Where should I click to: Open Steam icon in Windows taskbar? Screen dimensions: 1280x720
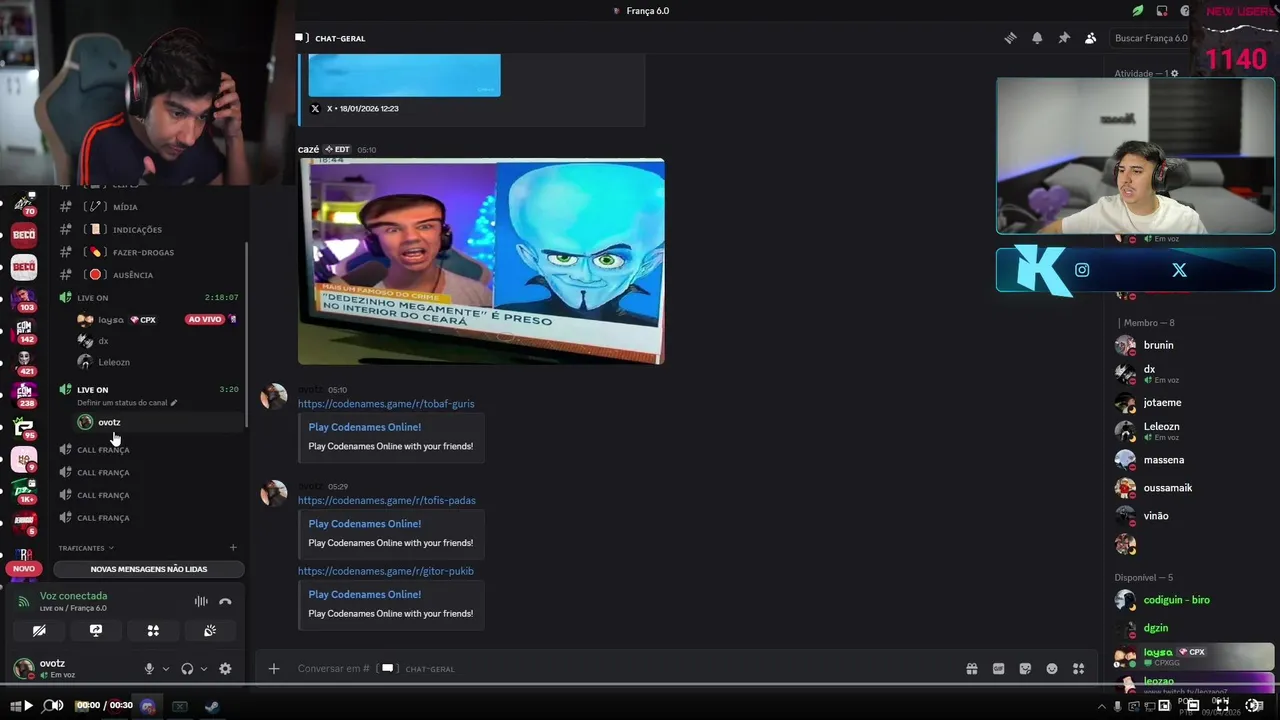(212, 706)
